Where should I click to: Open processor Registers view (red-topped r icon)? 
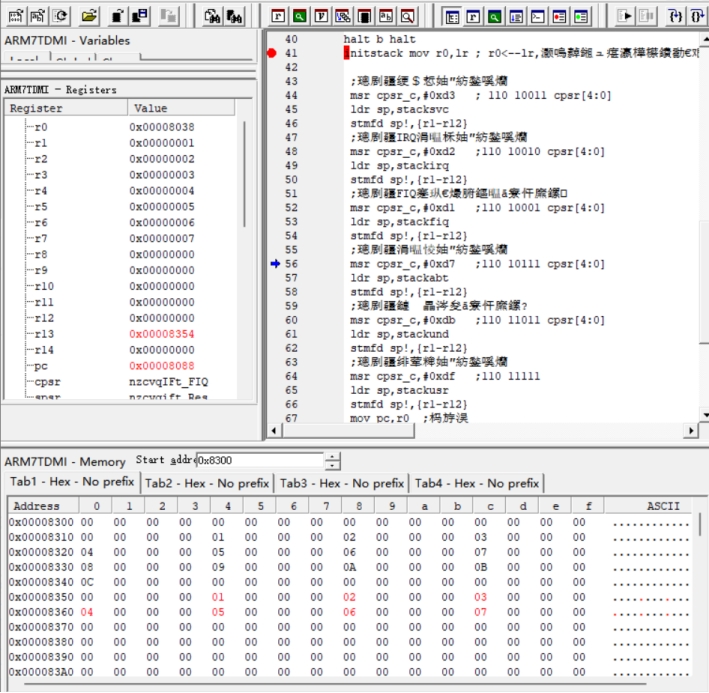(x=278, y=17)
